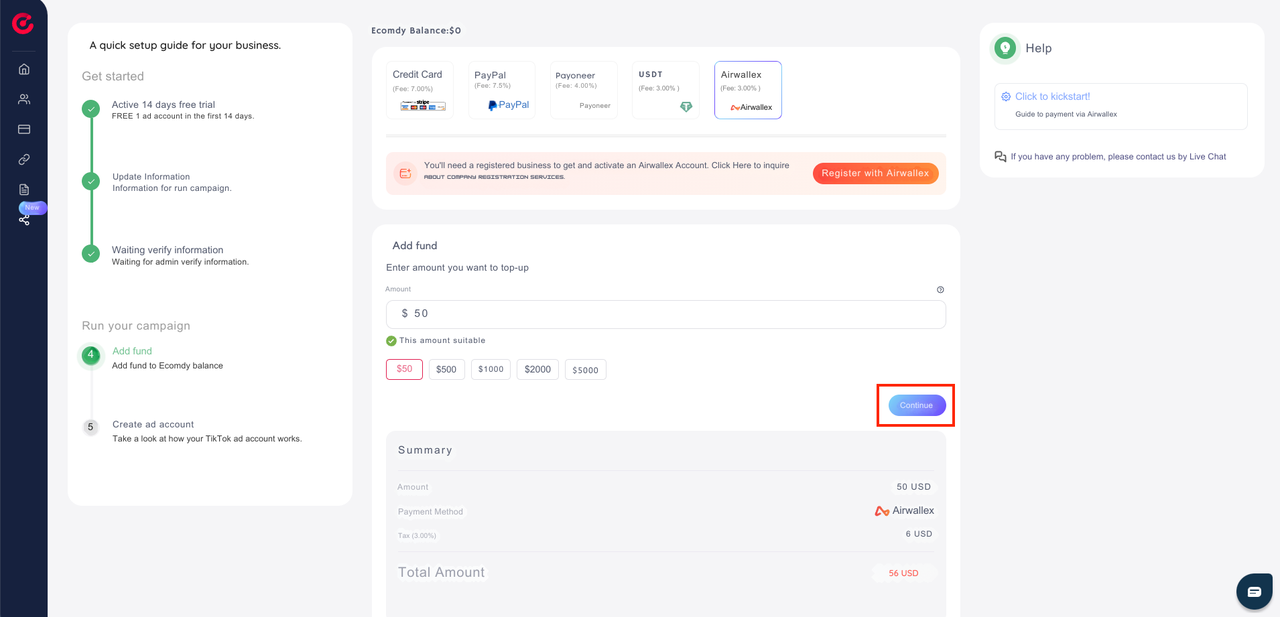Click Register with Airwallex button
This screenshot has height=617, width=1280.
(875, 173)
